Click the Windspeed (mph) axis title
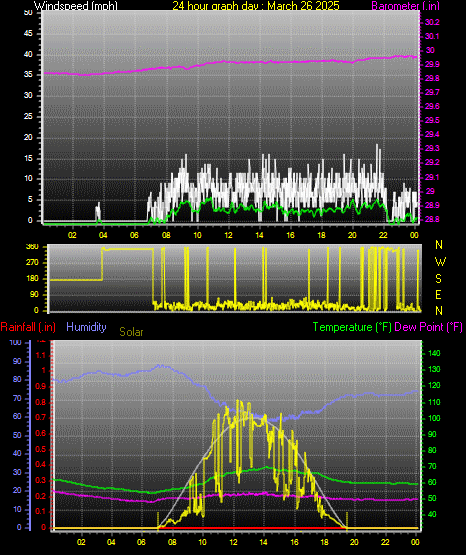This screenshot has width=466, height=555. 76,6
